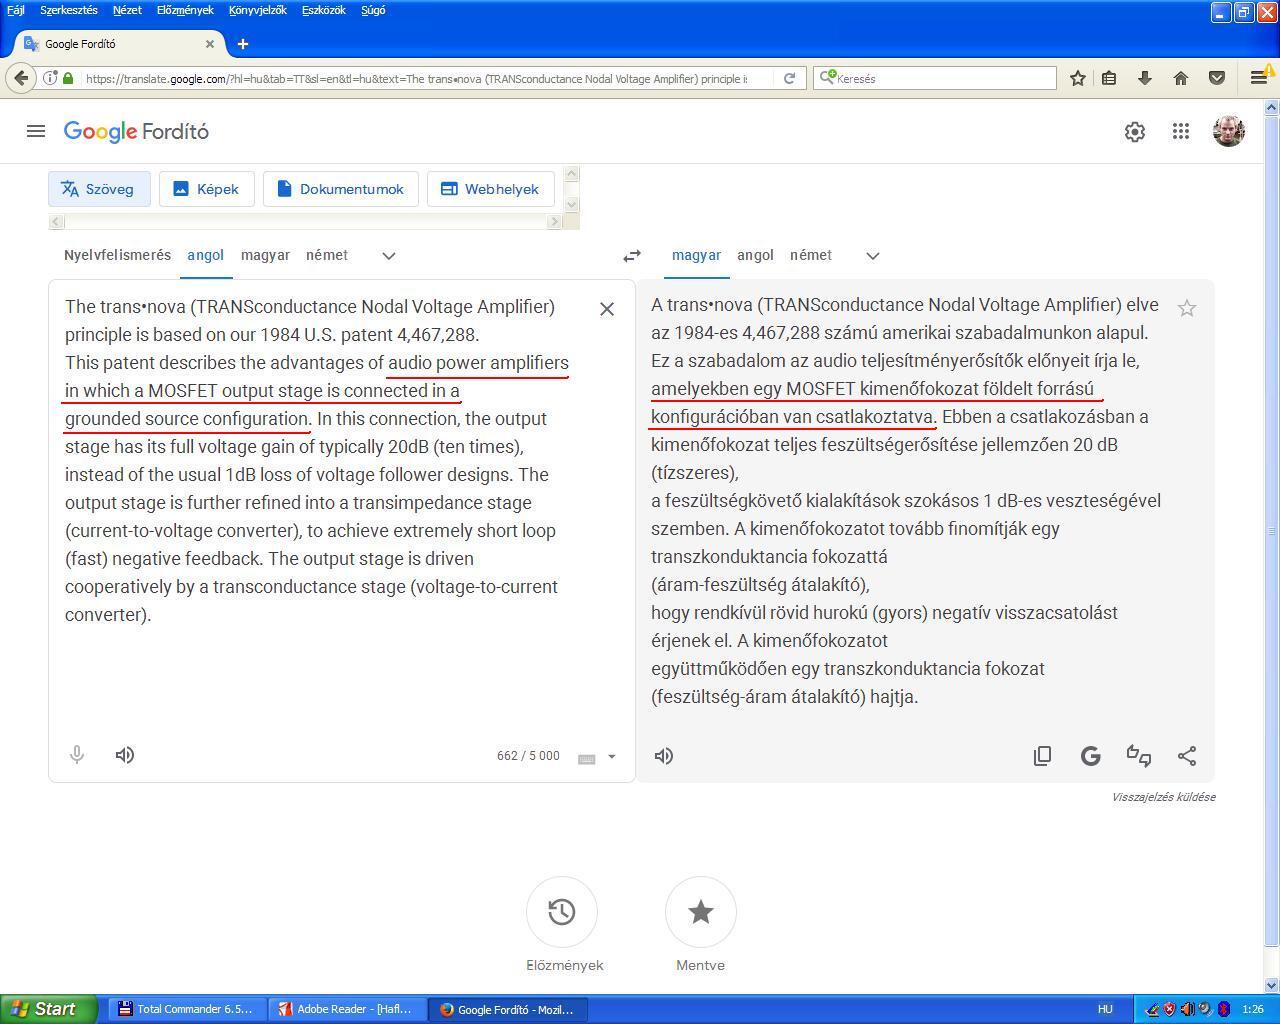
Task: Open Windows Start menu
Action: pos(49,1009)
